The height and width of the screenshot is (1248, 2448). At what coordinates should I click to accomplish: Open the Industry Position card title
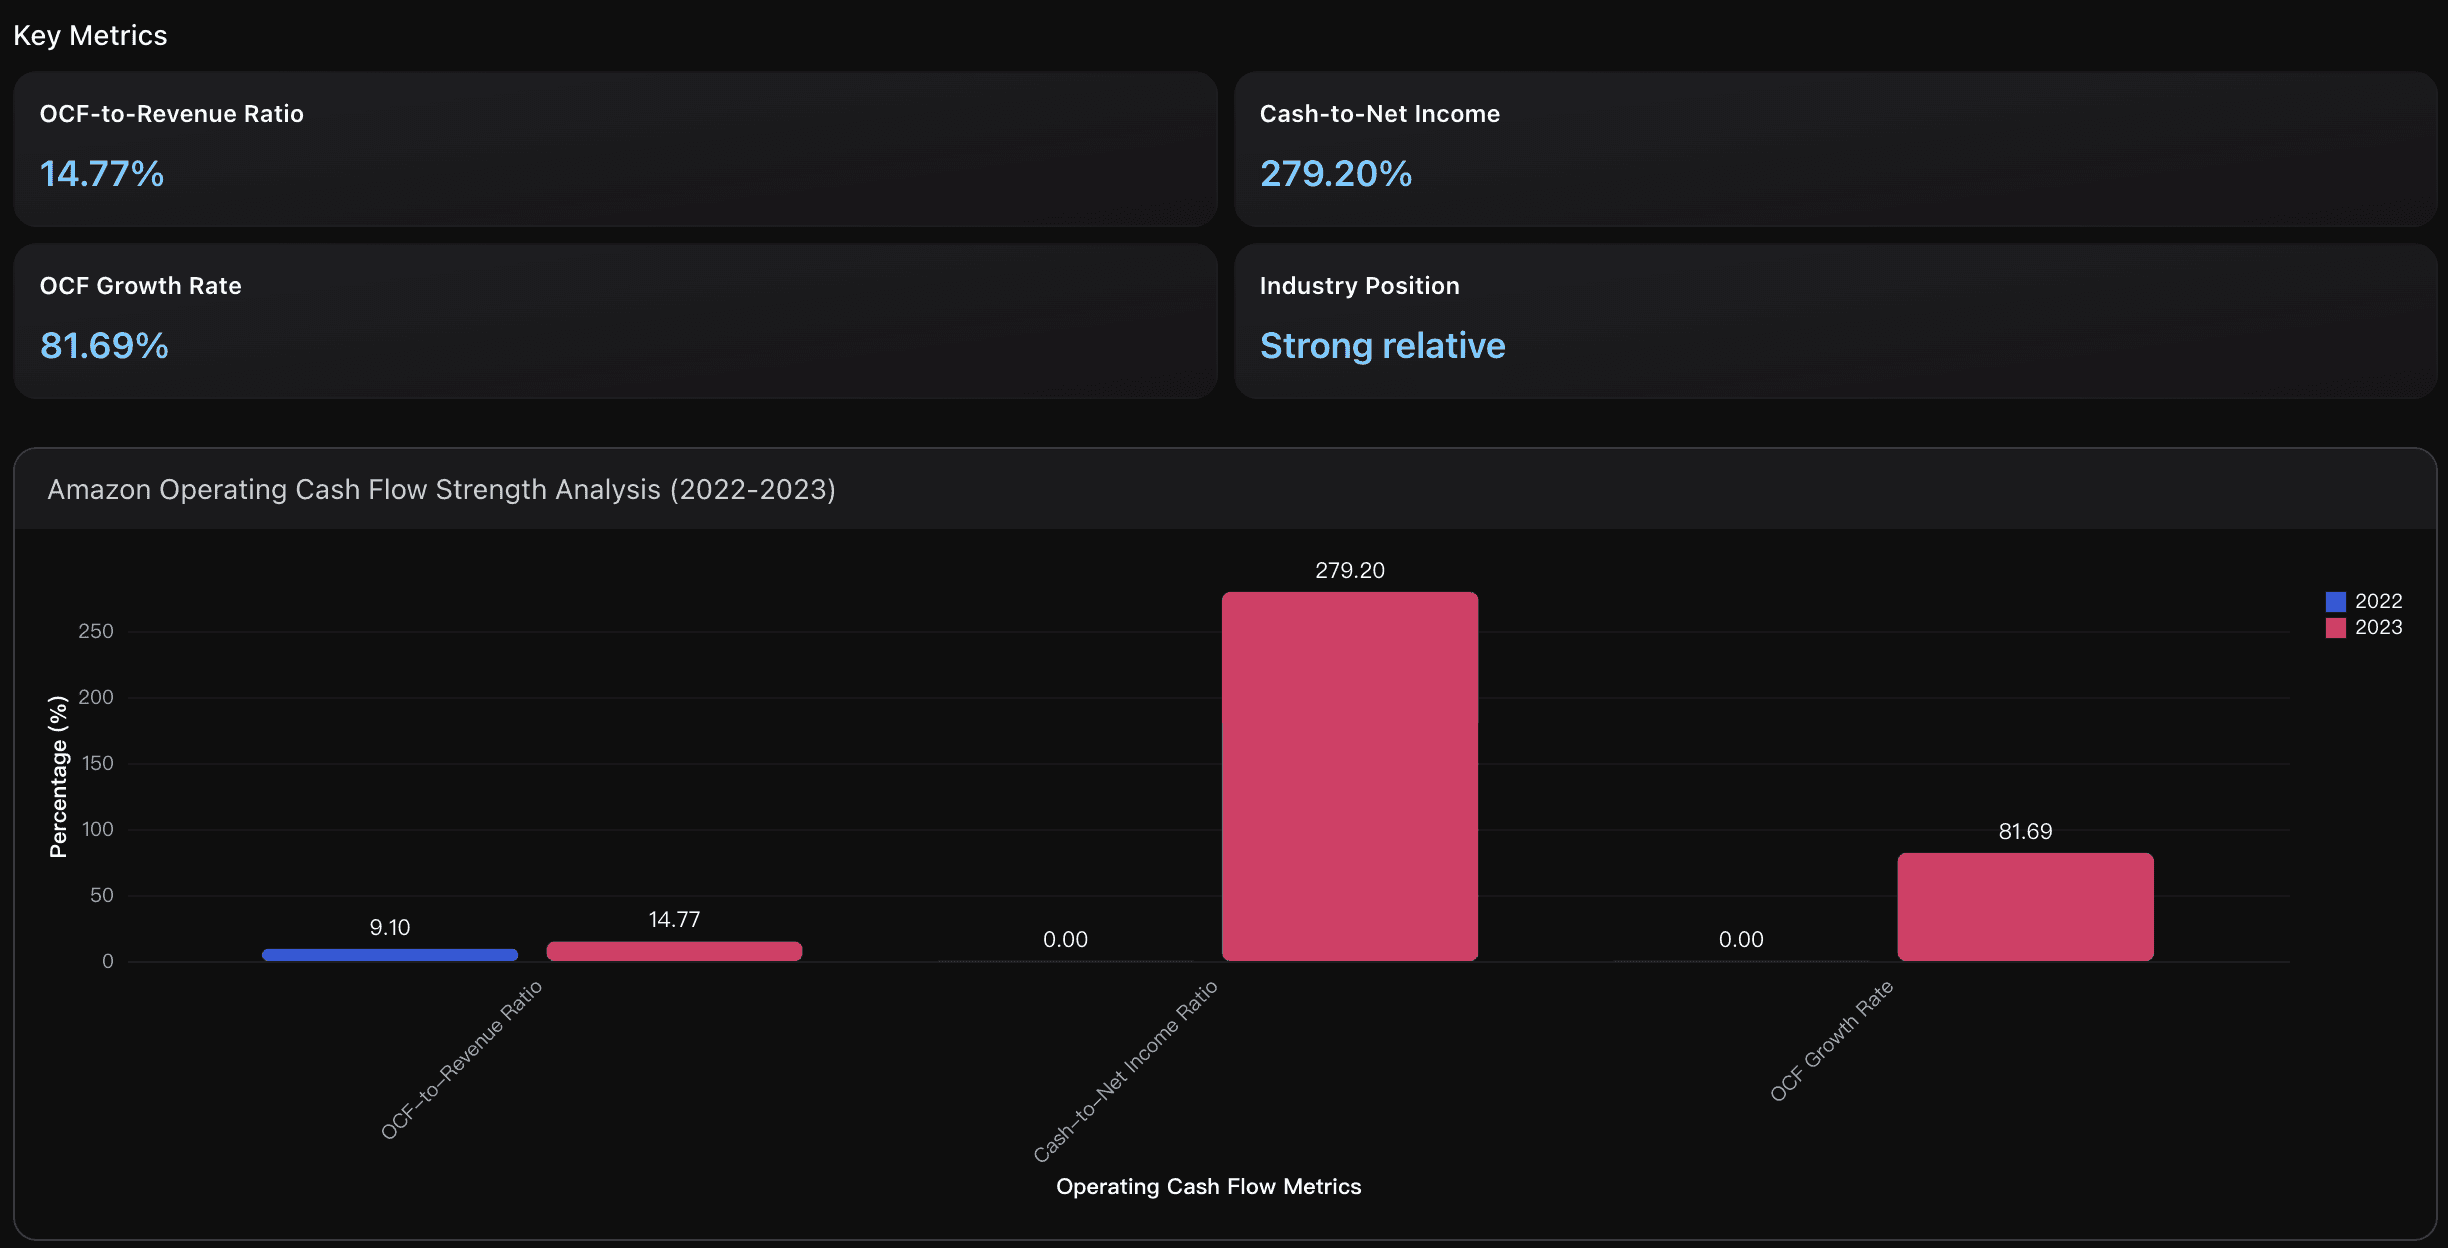point(1359,286)
